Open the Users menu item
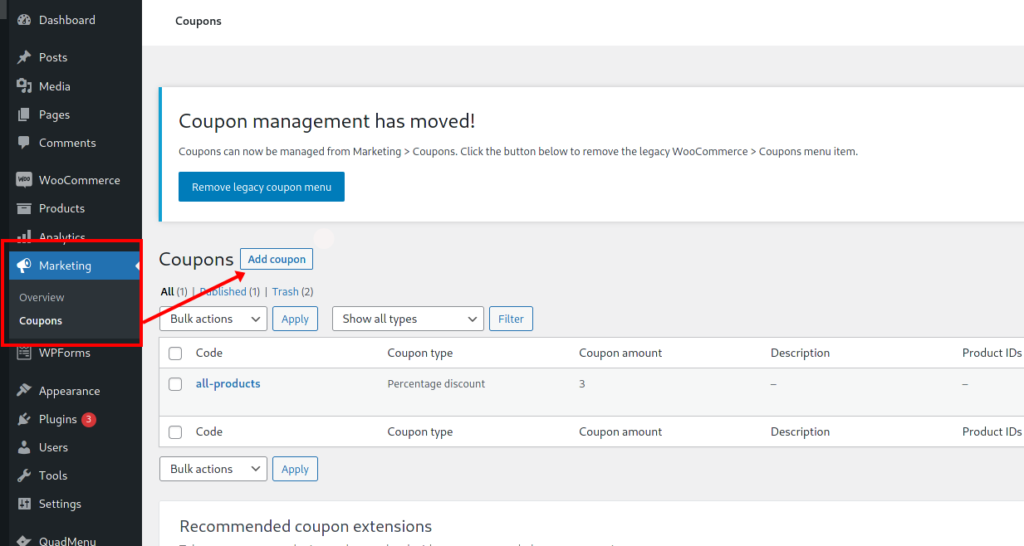This screenshot has height=546, width=1024. [53, 447]
